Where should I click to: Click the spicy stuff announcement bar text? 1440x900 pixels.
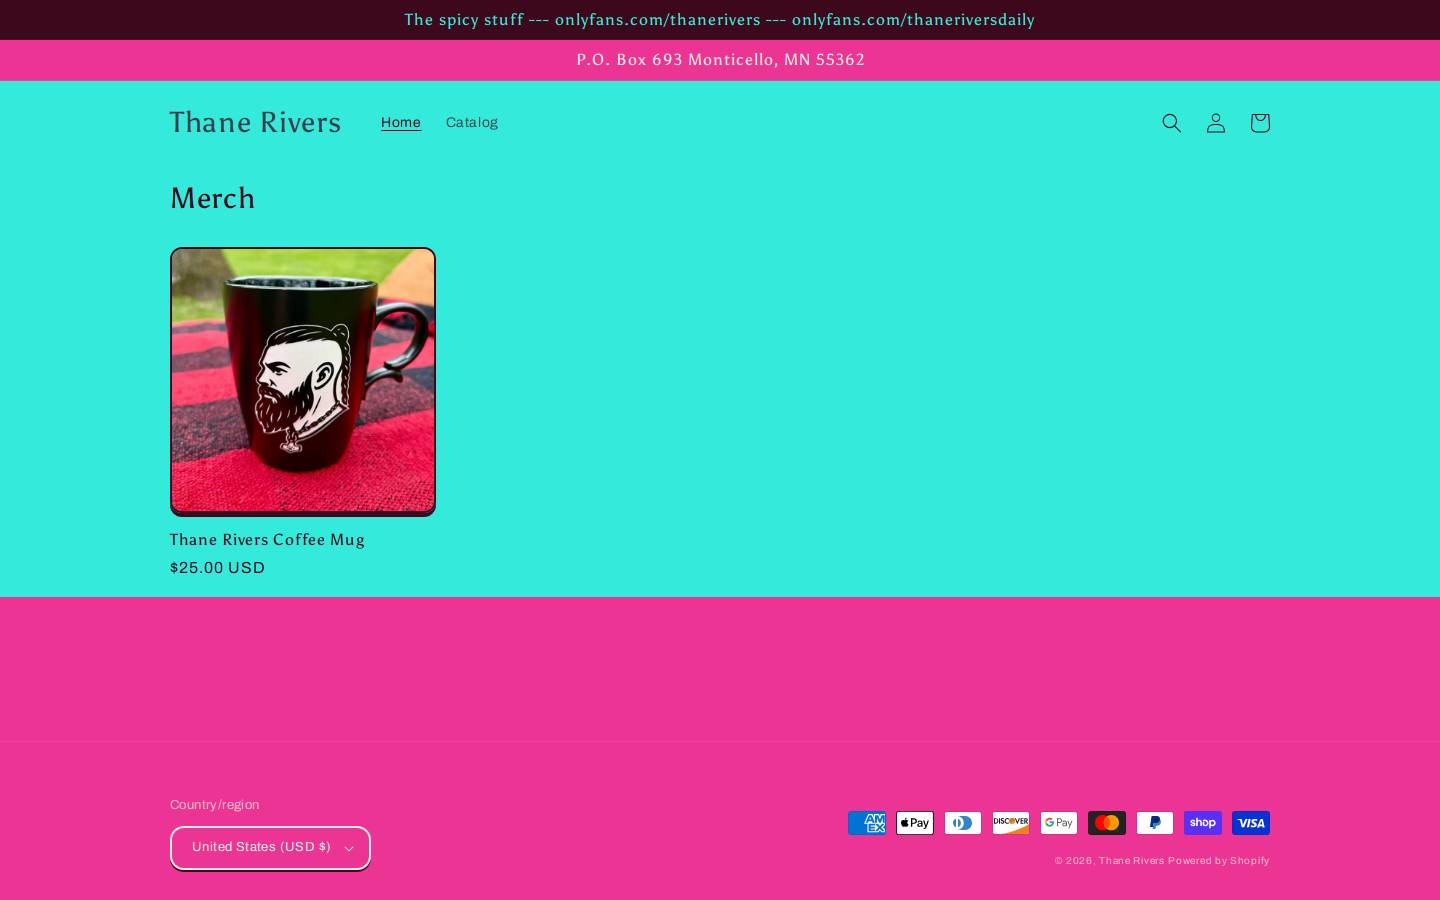(x=720, y=20)
